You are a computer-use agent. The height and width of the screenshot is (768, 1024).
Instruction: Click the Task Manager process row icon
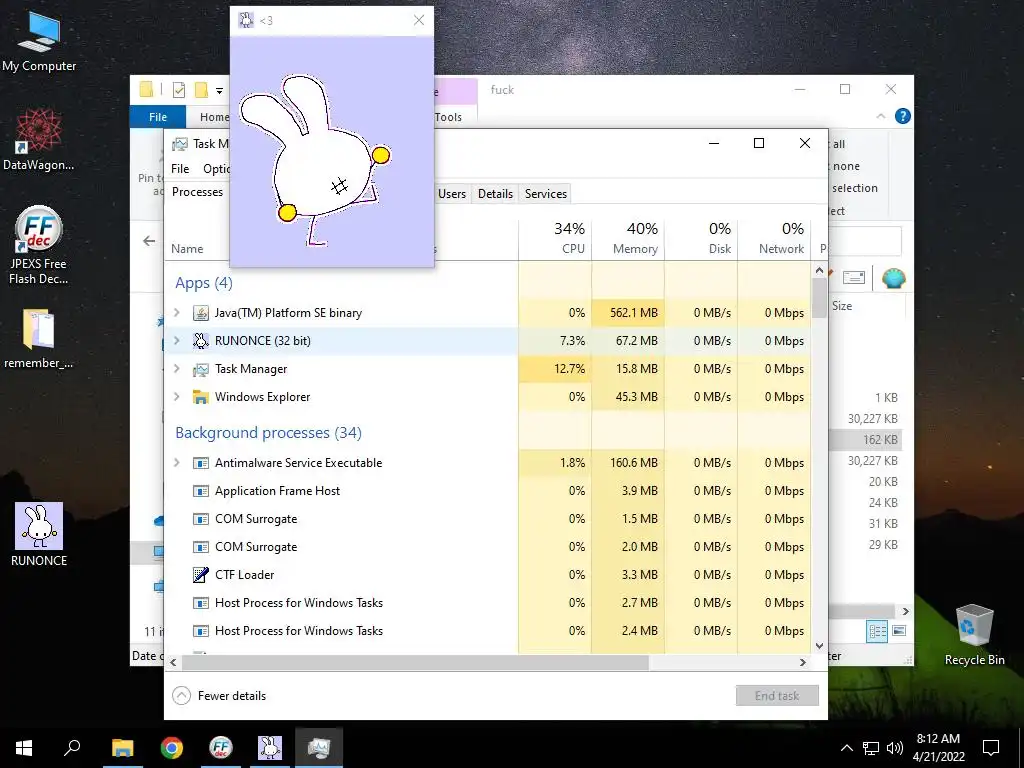[x=200, y=369]
